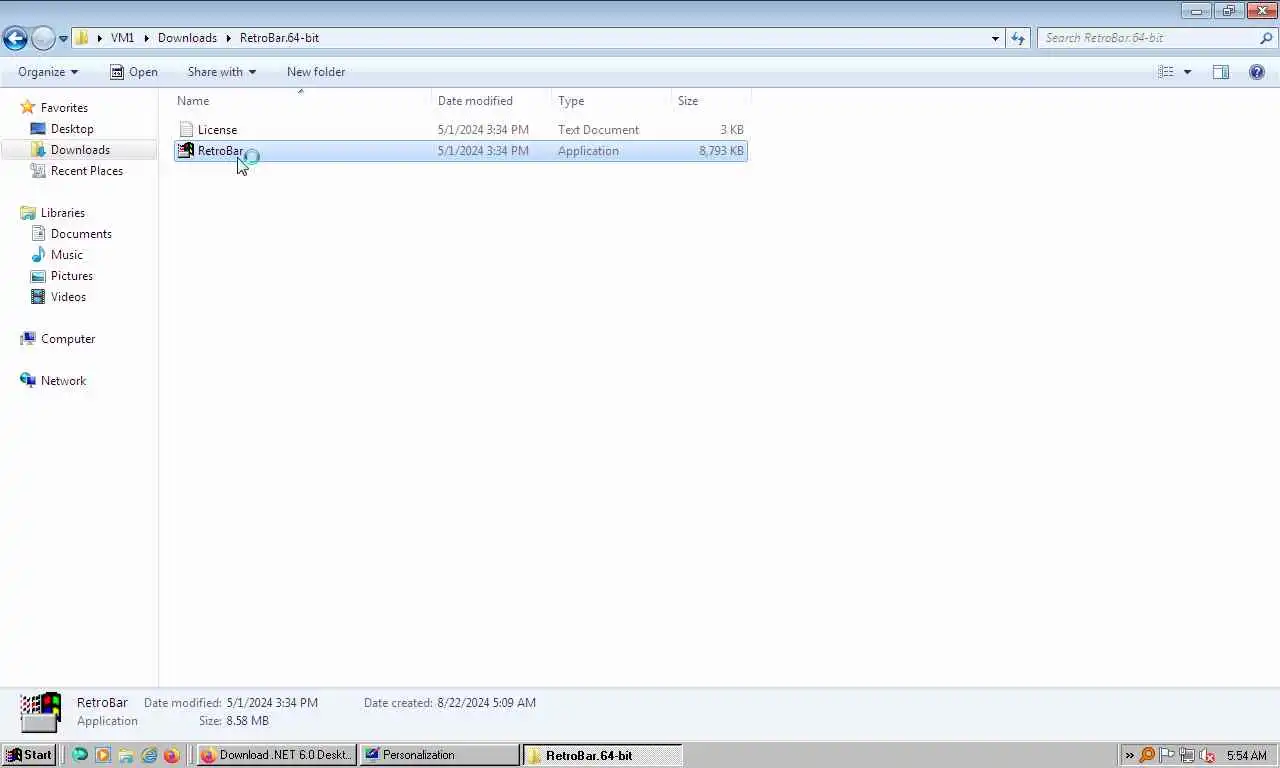Expand arrow before RetroBar.64-bit in path
Viewport: 1280px width, 768px height.
coord(228,38)
